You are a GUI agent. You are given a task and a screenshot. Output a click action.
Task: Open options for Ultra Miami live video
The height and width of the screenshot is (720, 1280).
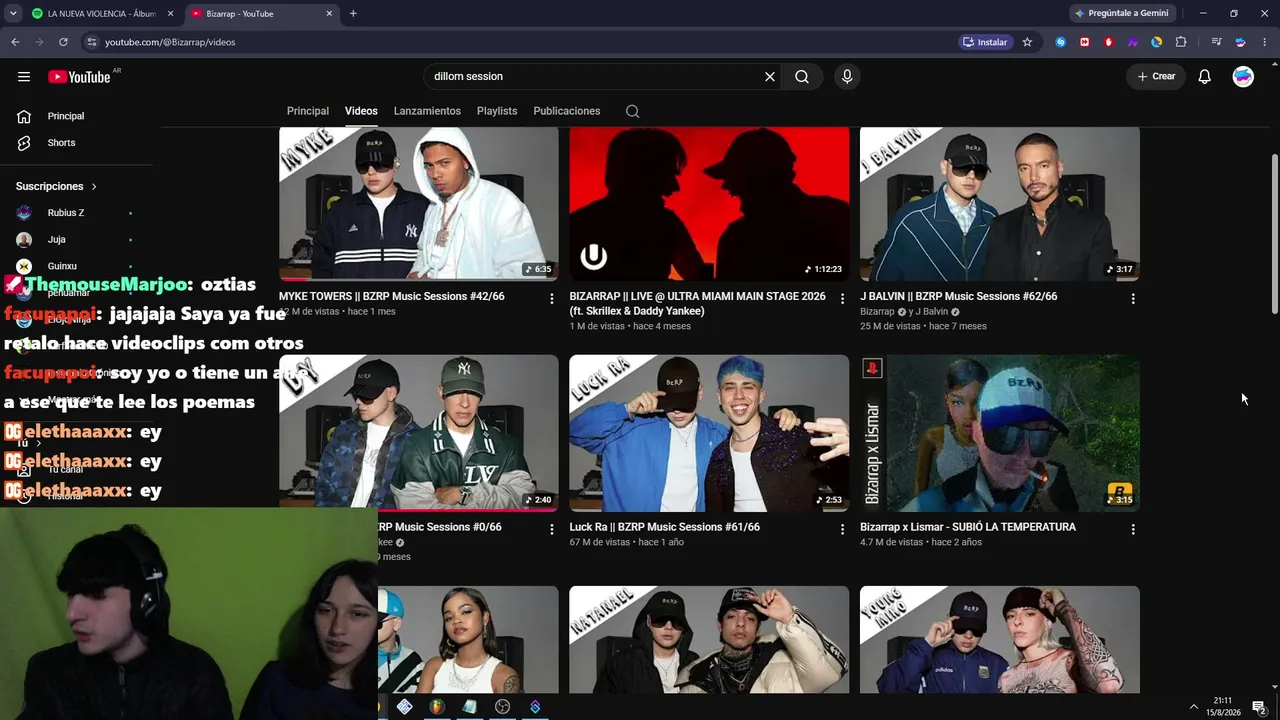(x=842, y=298)
